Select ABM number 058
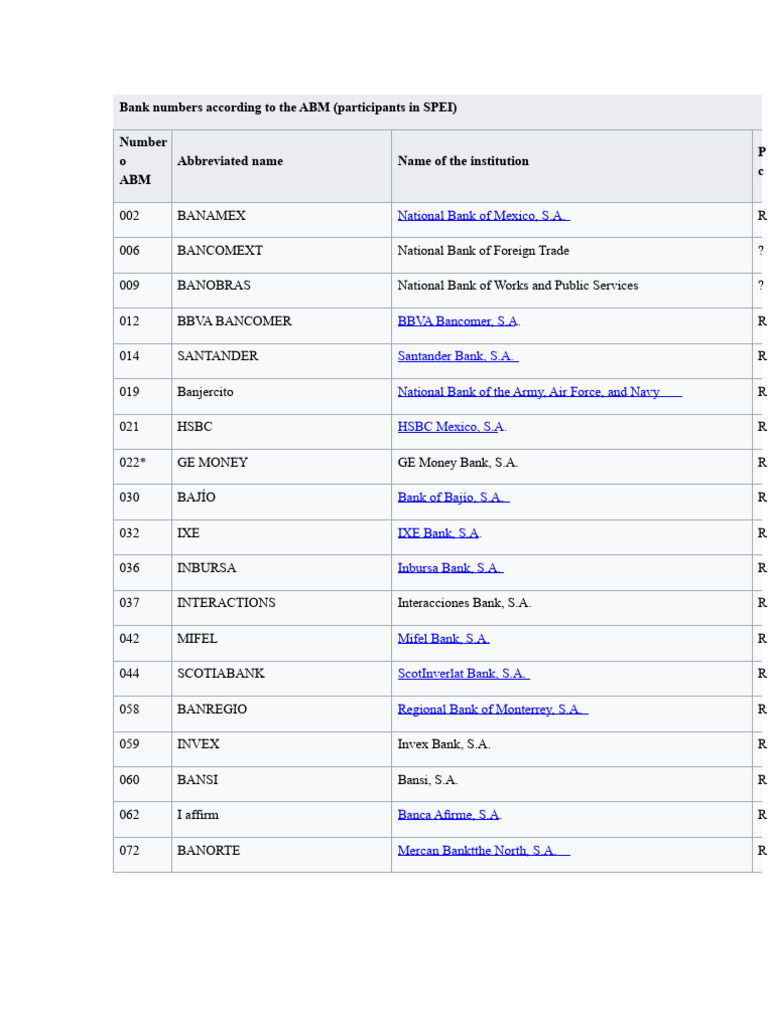Screen dimensions: 768x1024 click(x=129, y=709)
